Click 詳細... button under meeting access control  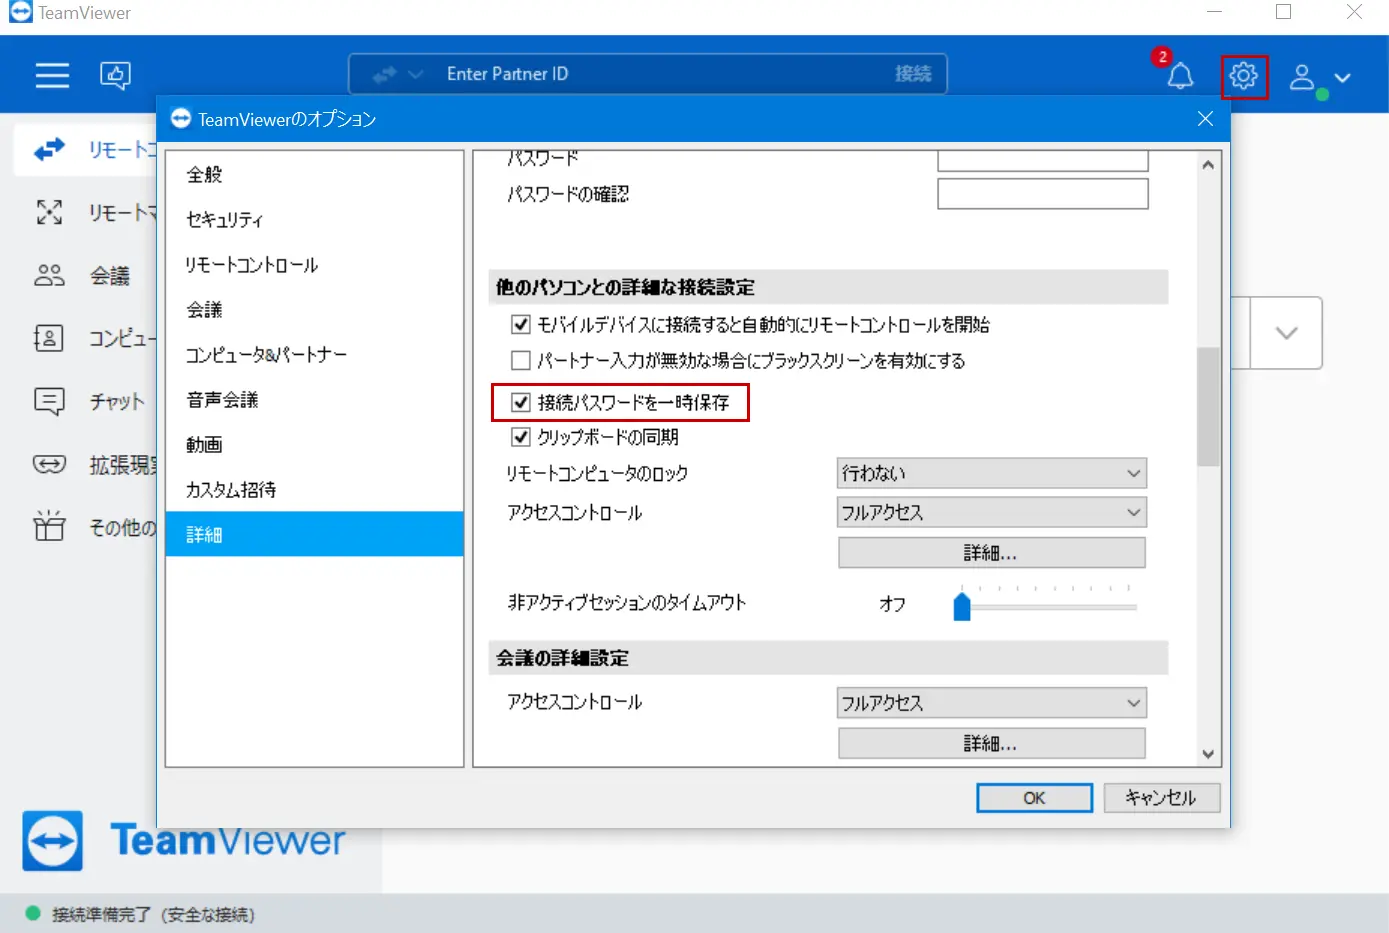coord(992,743)
